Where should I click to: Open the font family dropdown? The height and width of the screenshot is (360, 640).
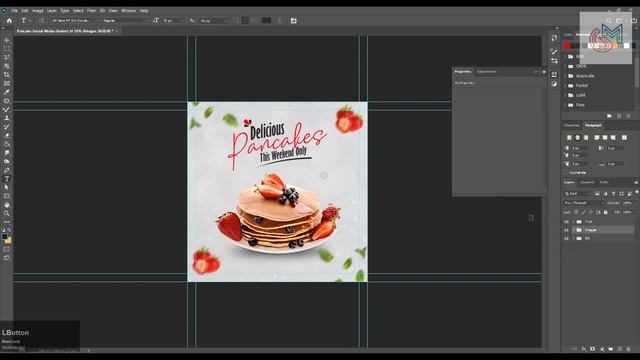click(x=75, y=20)
